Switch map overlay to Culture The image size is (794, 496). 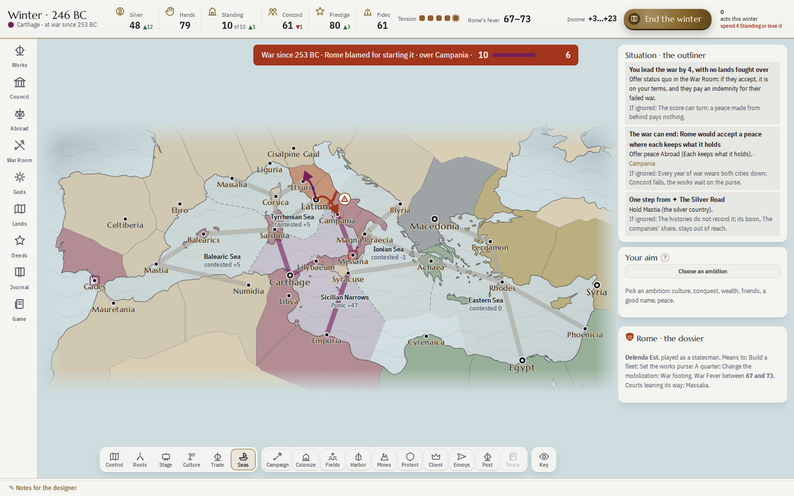[191, 460]
